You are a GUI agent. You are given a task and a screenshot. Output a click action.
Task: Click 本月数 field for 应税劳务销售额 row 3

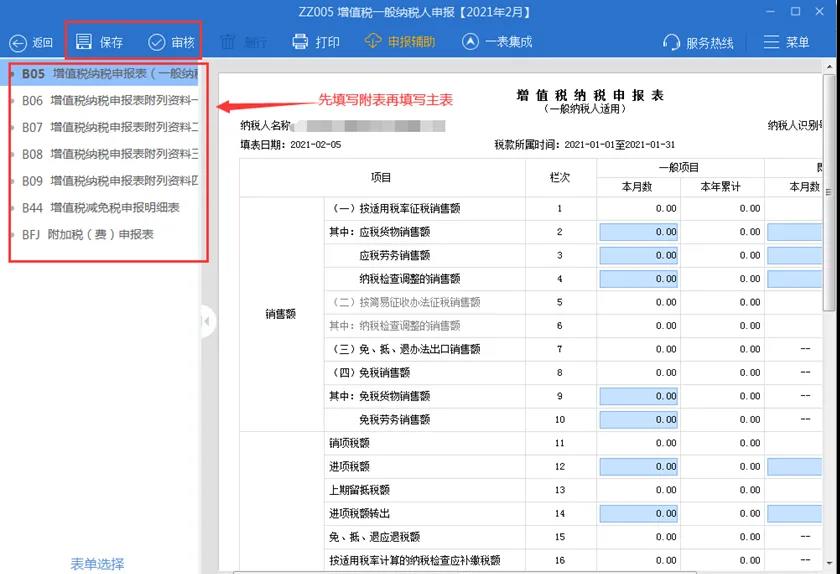[x=639, y=256]
